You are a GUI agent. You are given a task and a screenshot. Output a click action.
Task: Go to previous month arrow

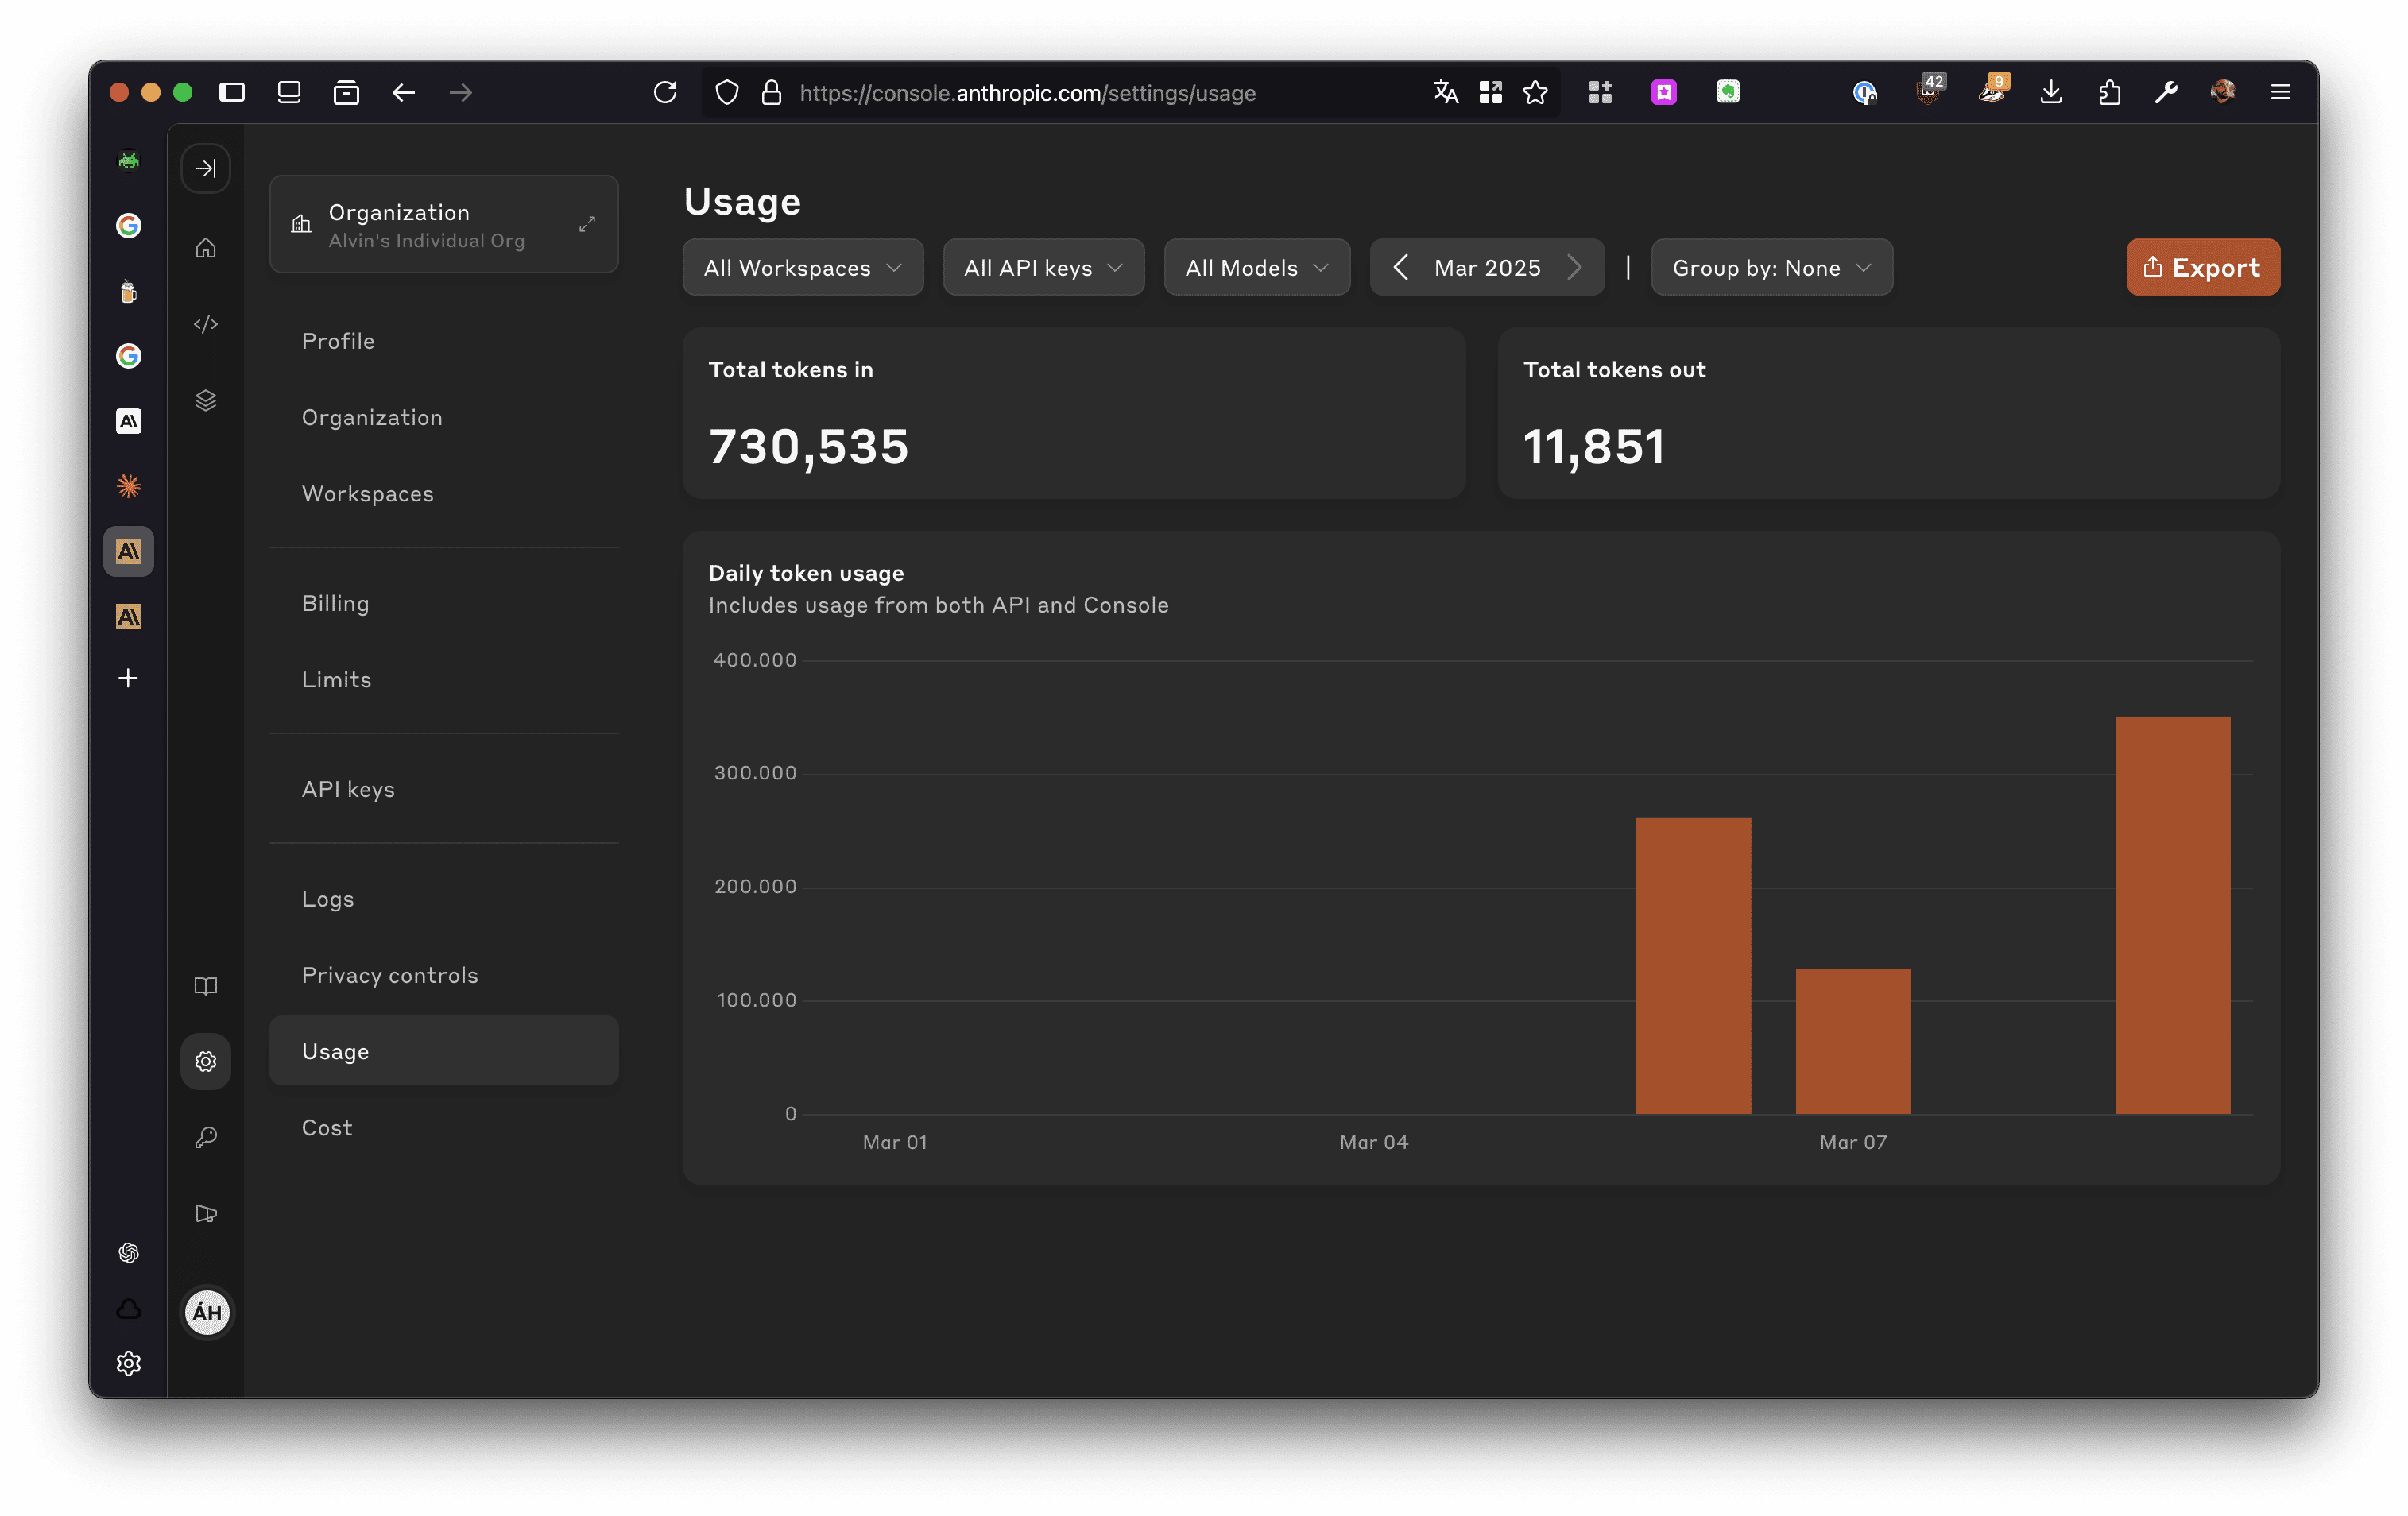click(1400, 267)
